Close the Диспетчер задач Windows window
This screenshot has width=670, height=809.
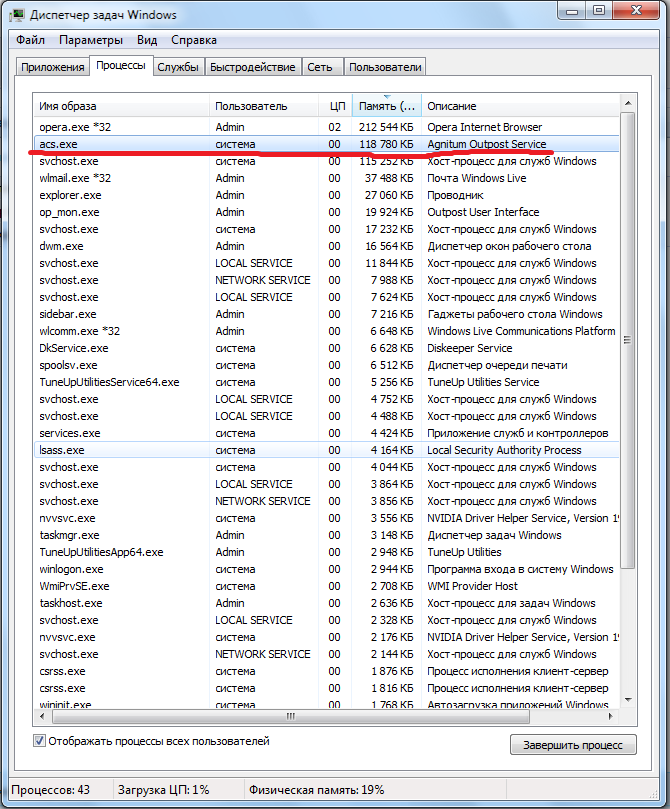(x=636, y=11)
